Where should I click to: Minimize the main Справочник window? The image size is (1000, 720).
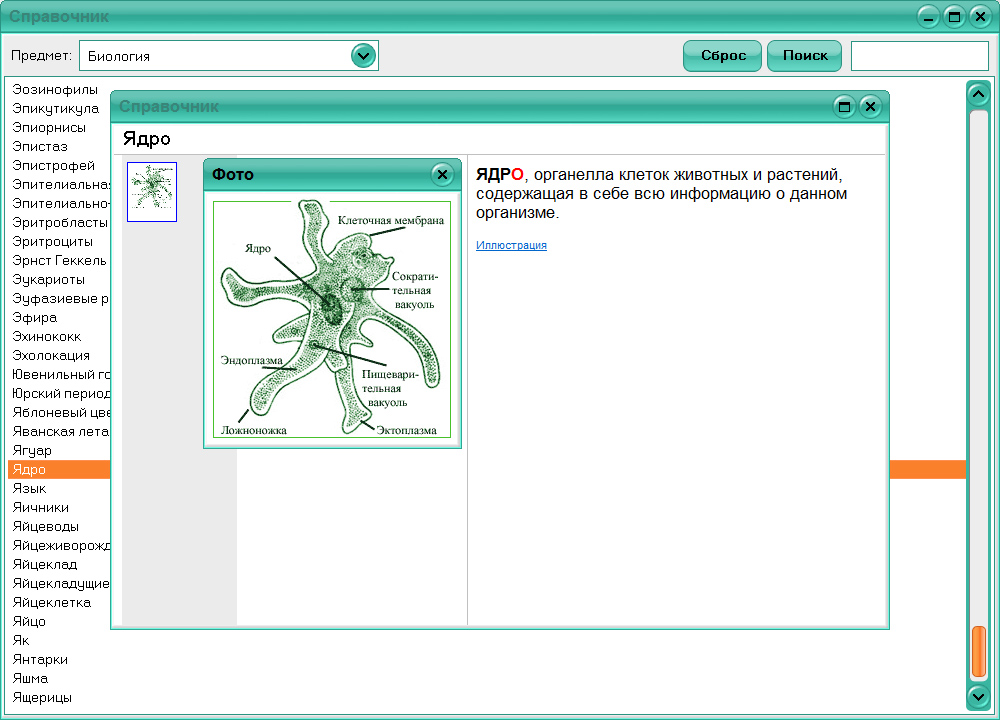click(x=929, y=17)
